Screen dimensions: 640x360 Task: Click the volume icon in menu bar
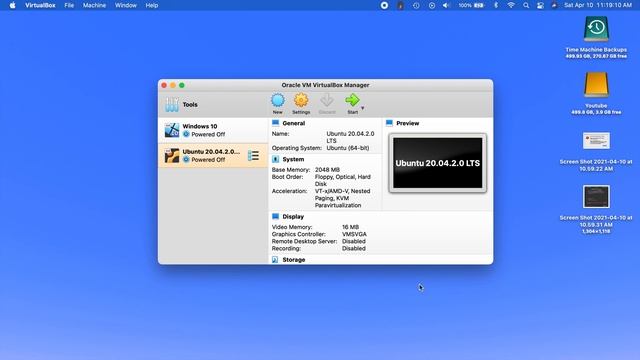point(446,5)
